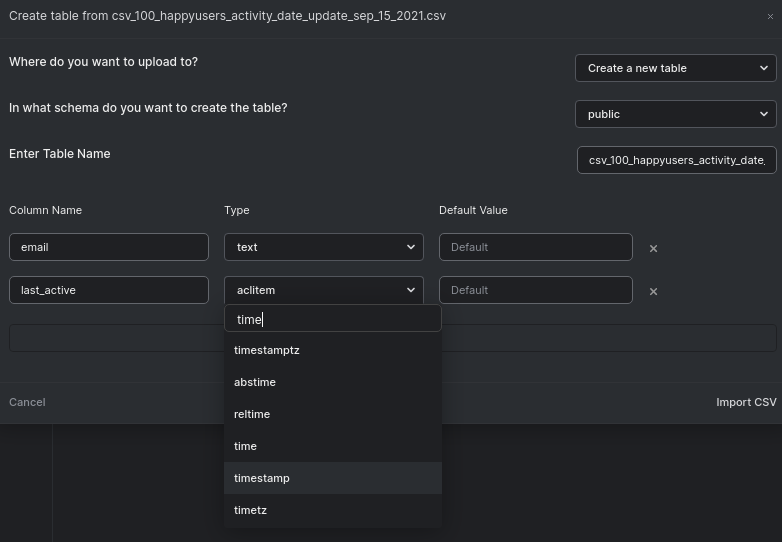Open the email column type dropdown
Image resolution: width=782 pixels, height=542 pixels.
click(x=324, y=247)
